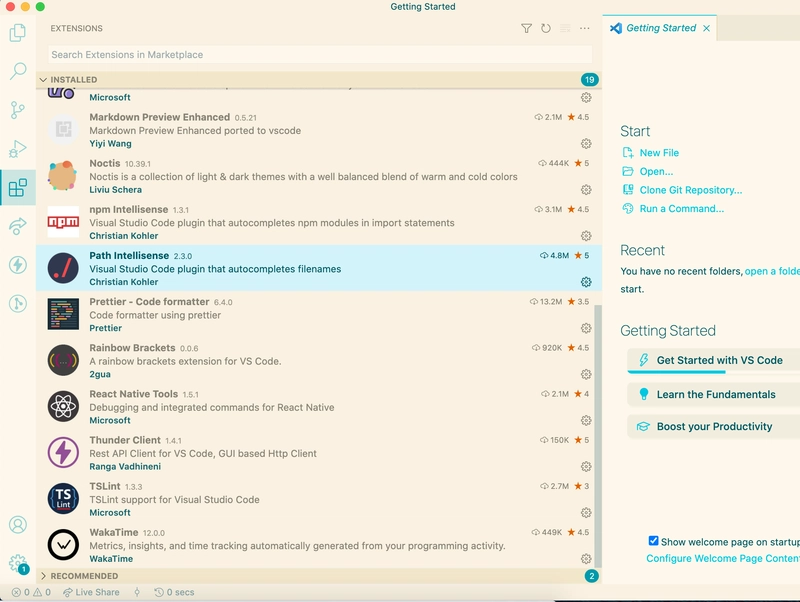Click New File link
The width and height of the screenshot is (800, 602).
(x=659, y=153)
